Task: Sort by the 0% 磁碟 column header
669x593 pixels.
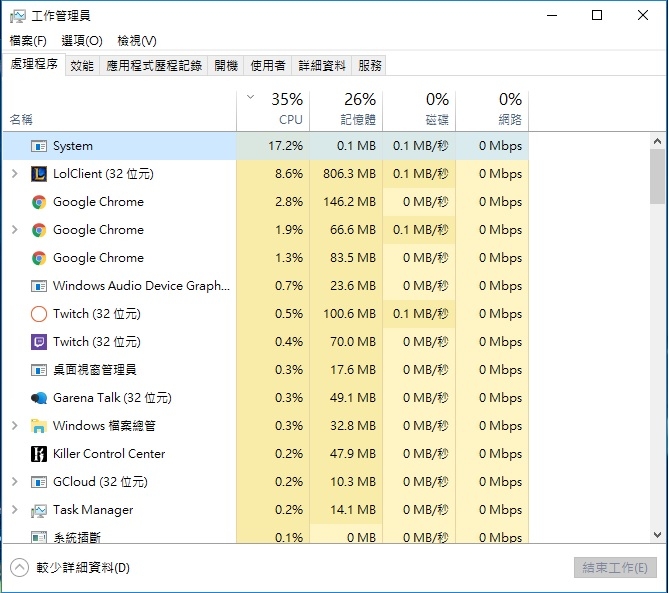Action: pos(419,110)
